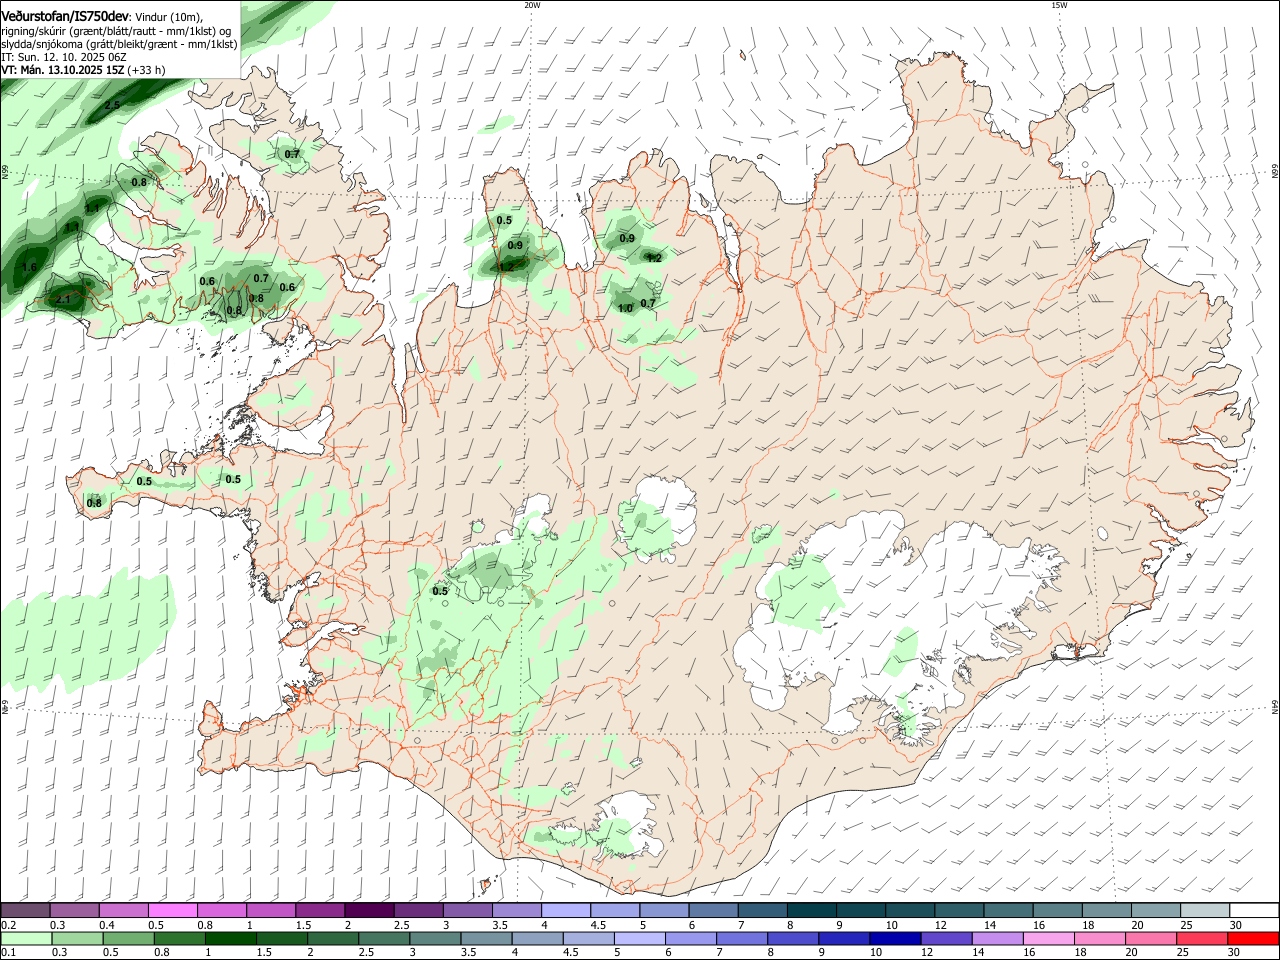Image resolution: width=1280 pixels, height=960 pixels.
Task: Click the '20W' longitude label
Action: 532,5
